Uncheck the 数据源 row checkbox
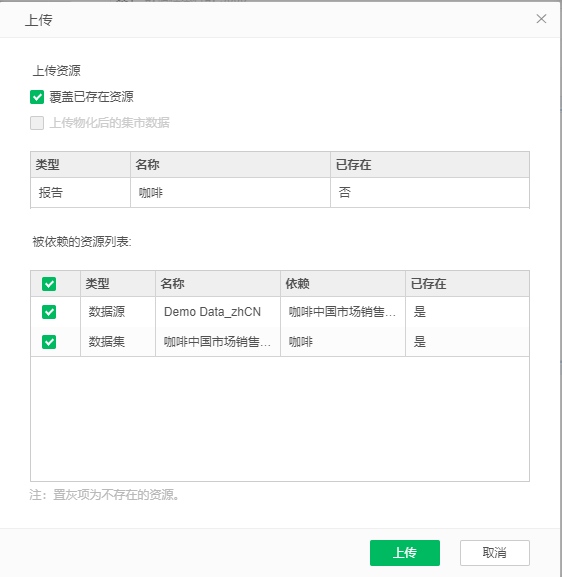562x577 pixels. pos(49,312)
